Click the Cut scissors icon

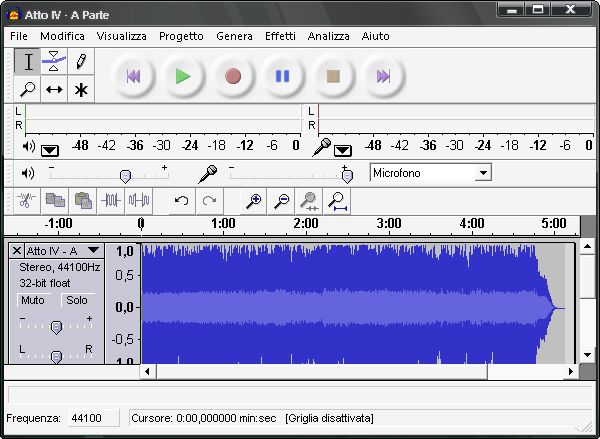(x=27, y=201)
